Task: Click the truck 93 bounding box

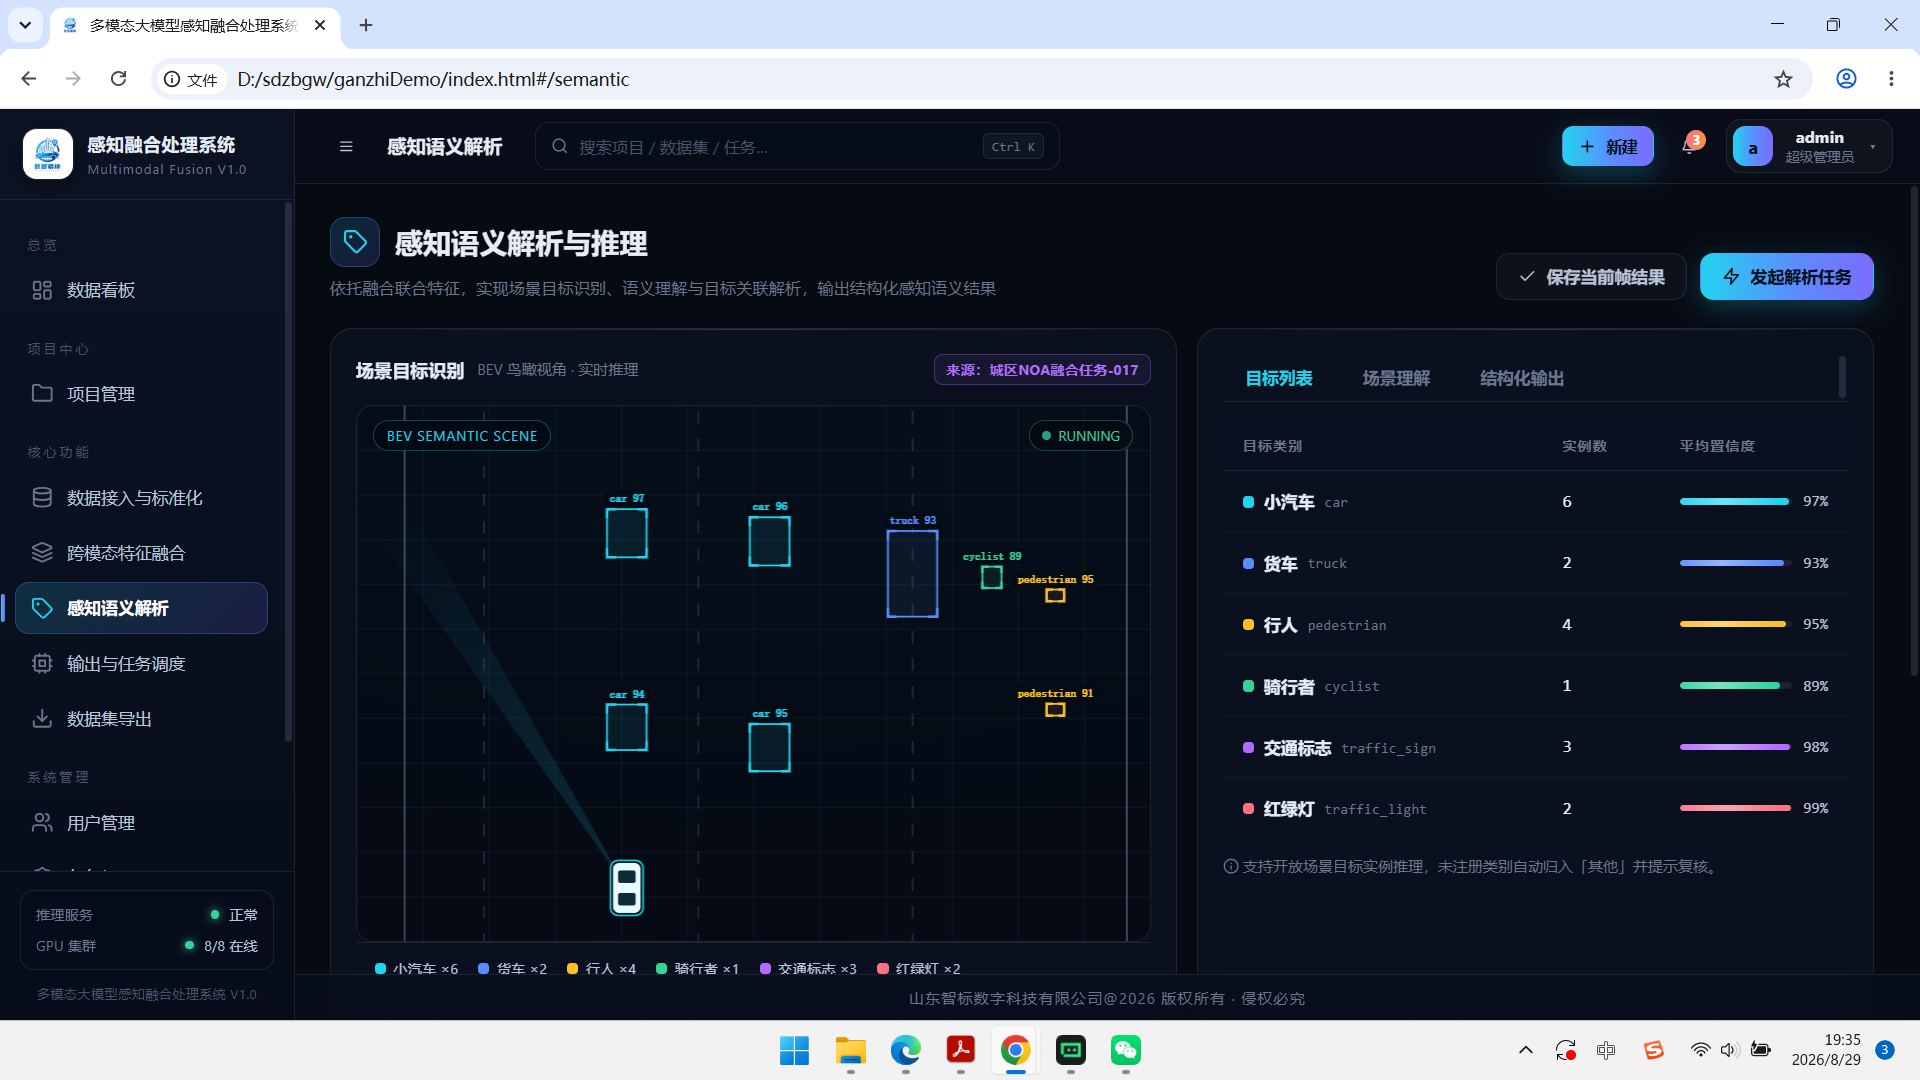Action: [912, 574]
